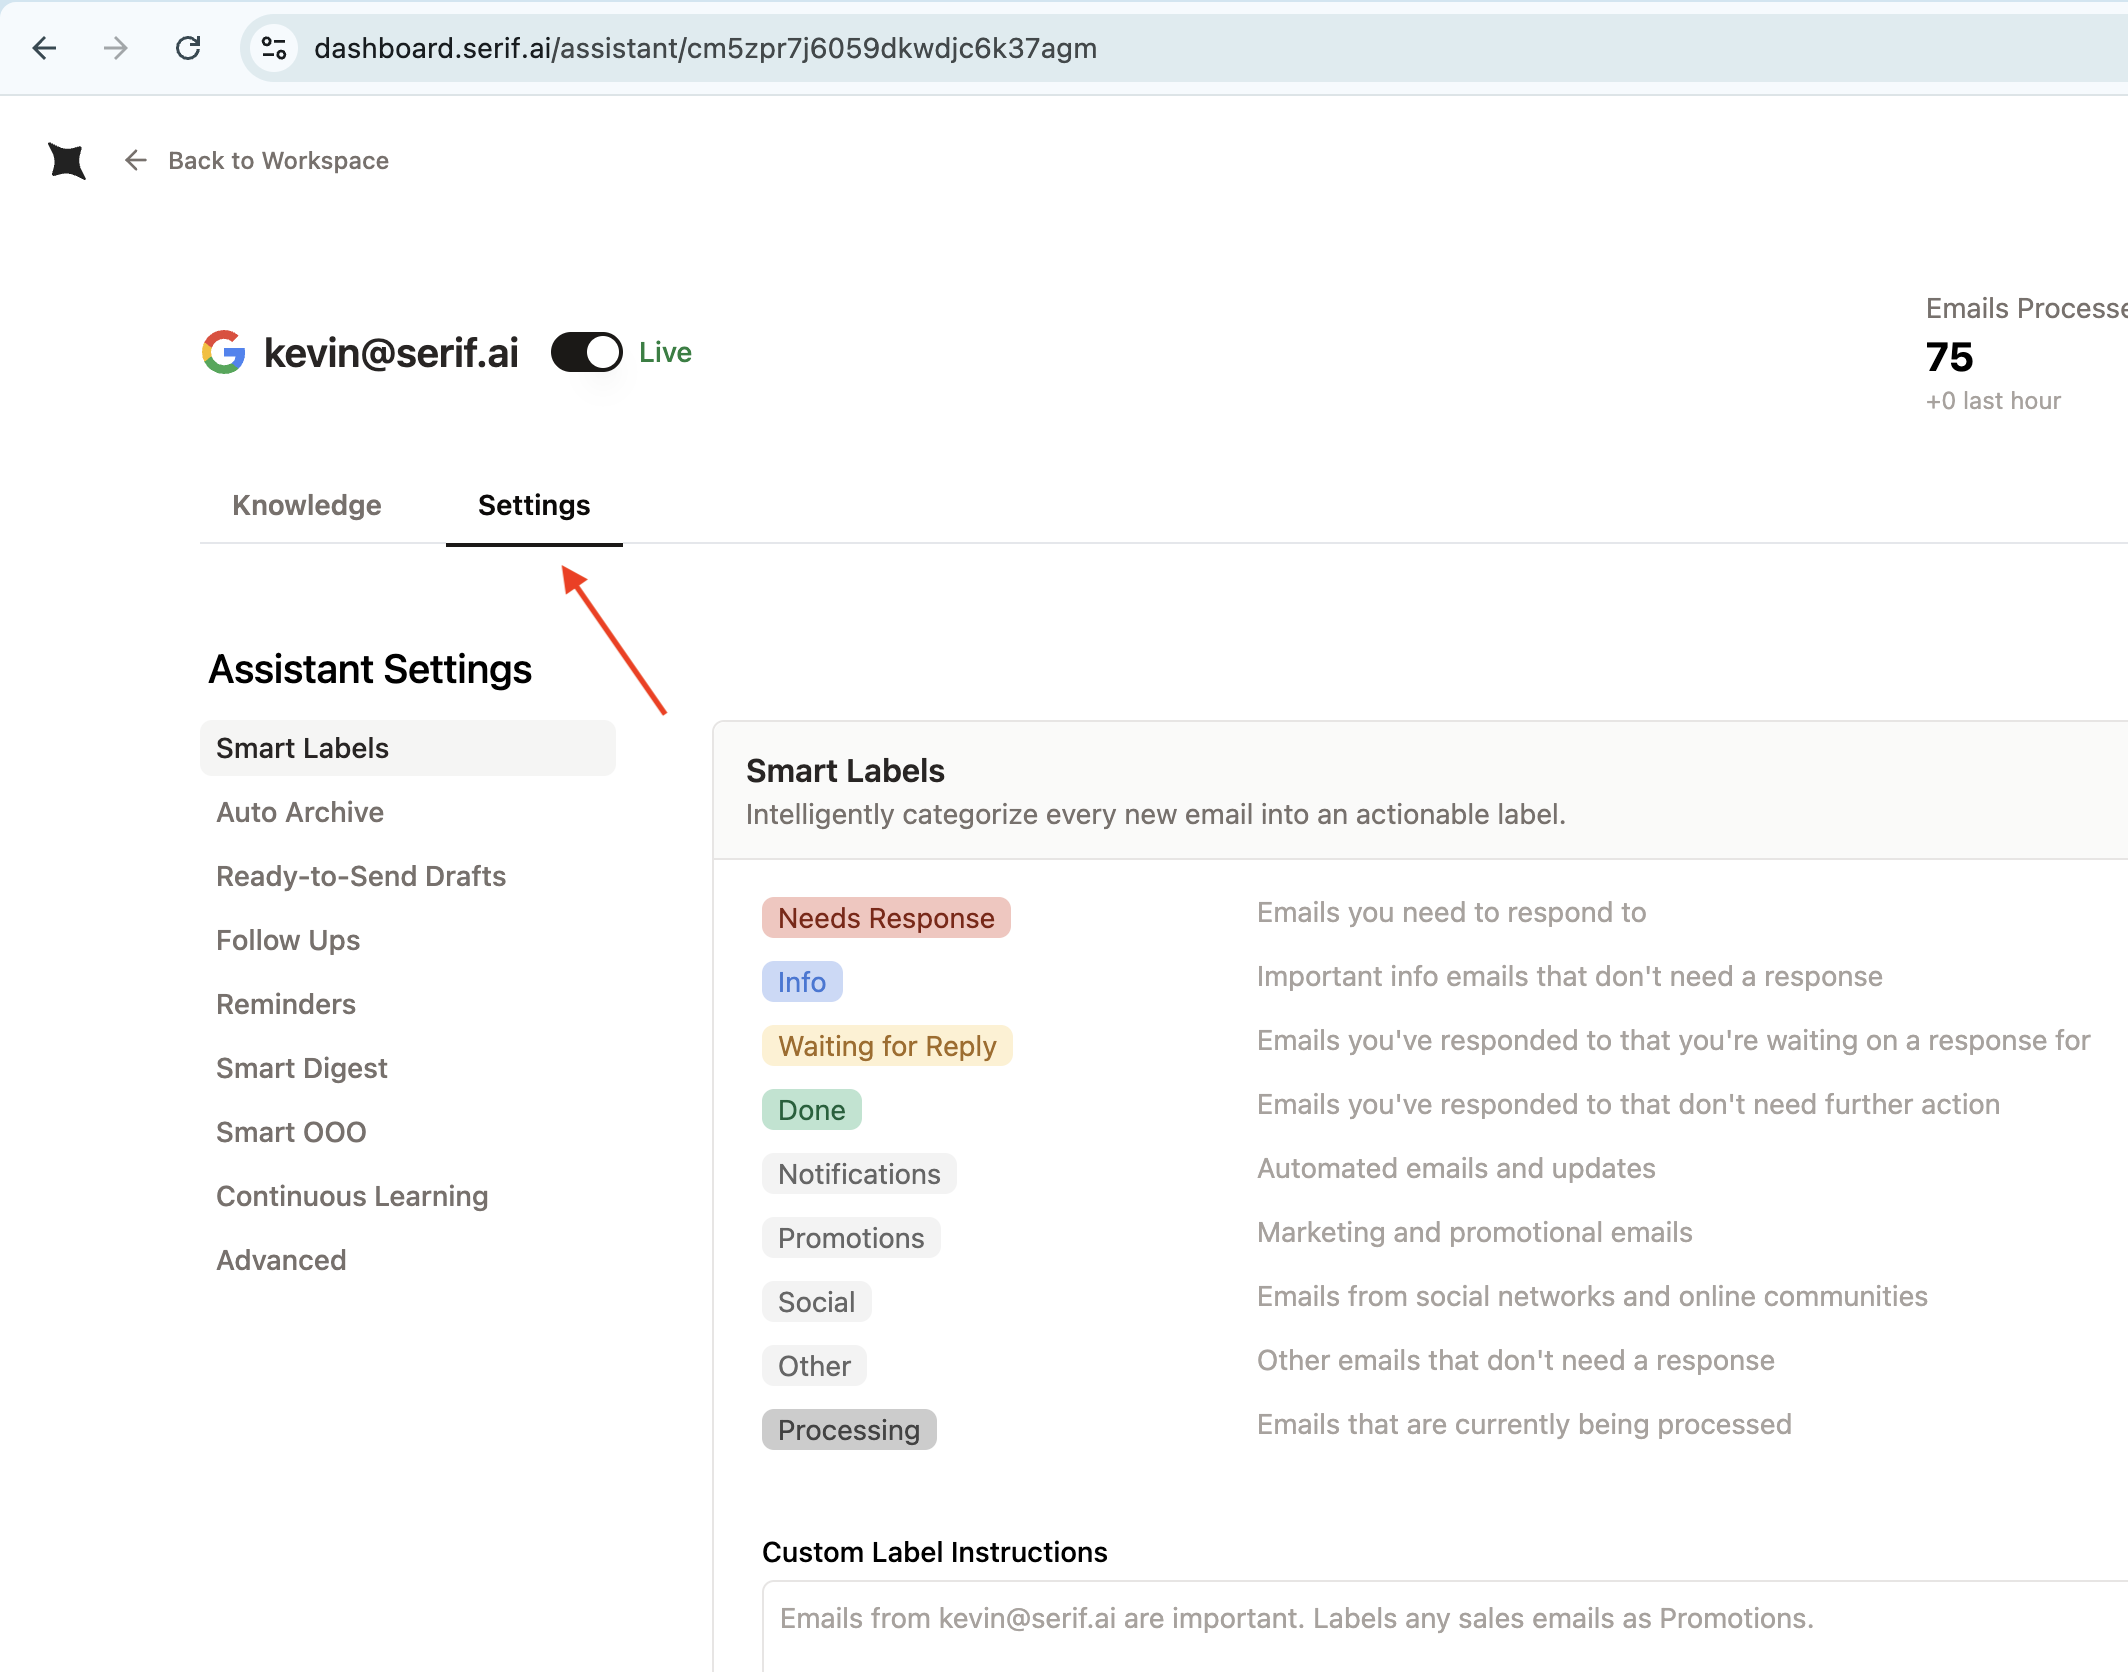2128x1672 pixels.
Task: Click 'Emails that are currently being processed' text
Action: tap(1524, 1424)
